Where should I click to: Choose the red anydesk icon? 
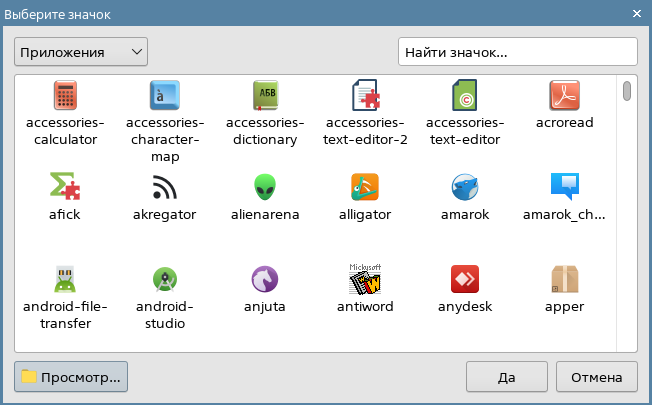pos(465,279)
